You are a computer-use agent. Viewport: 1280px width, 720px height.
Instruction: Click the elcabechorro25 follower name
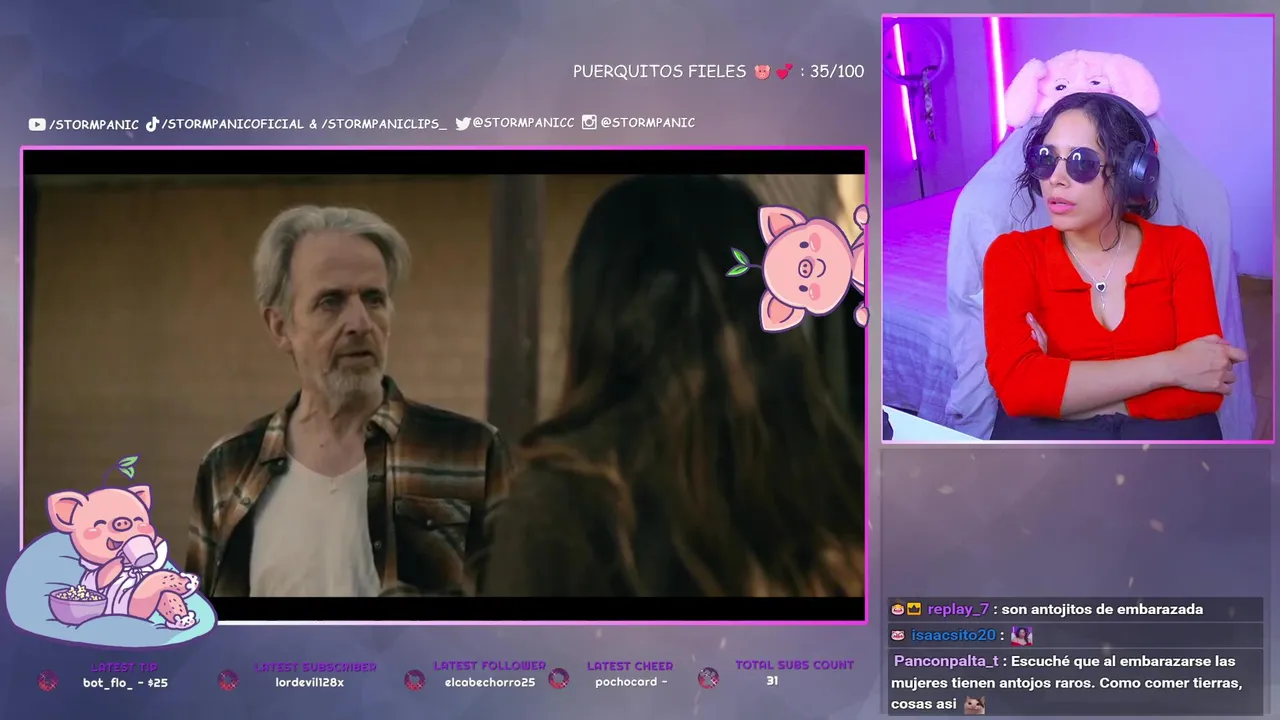tap(490, 682)
